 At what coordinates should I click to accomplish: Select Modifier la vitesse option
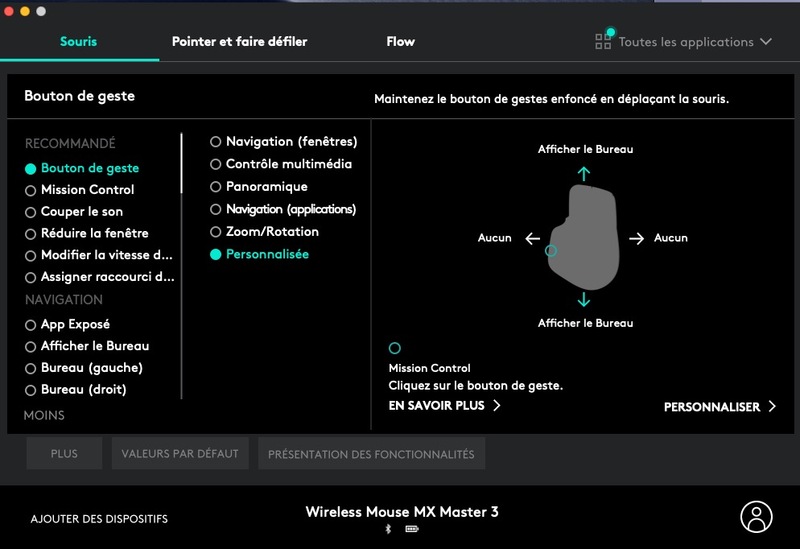point(99,255)
